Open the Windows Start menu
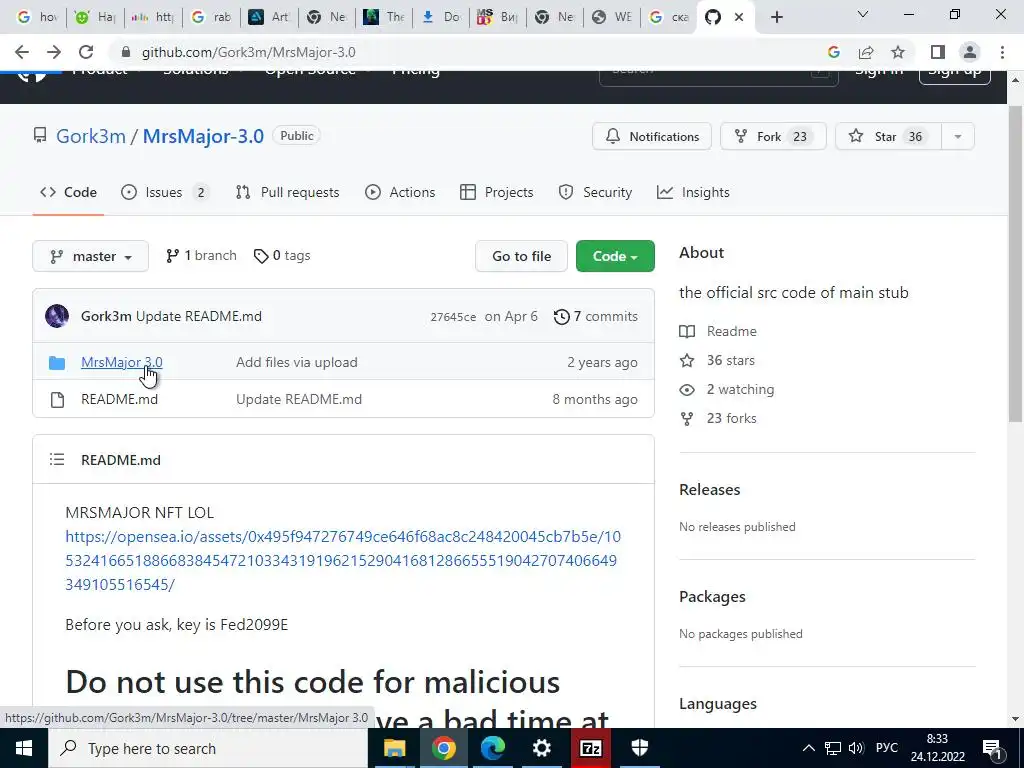This screenshot has height=768, width=1024. point(24,748)
